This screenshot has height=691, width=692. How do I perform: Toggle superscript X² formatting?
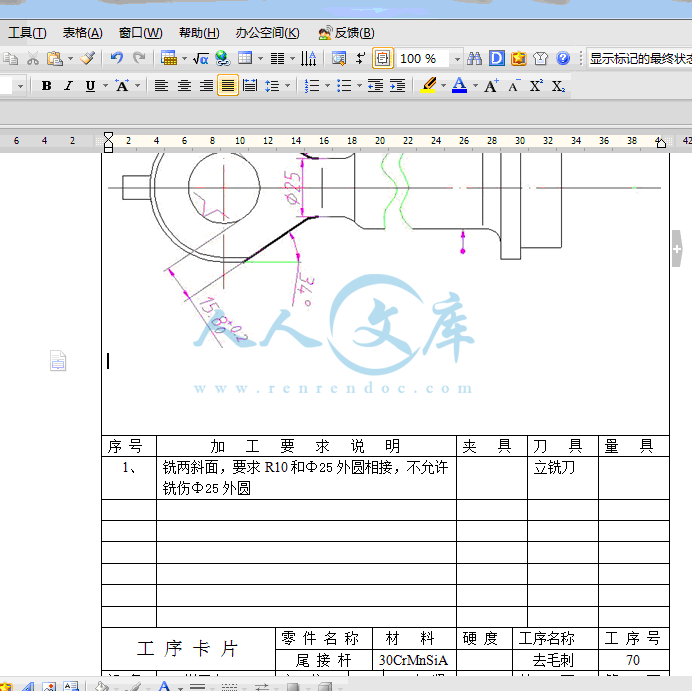tap(536, 86)
